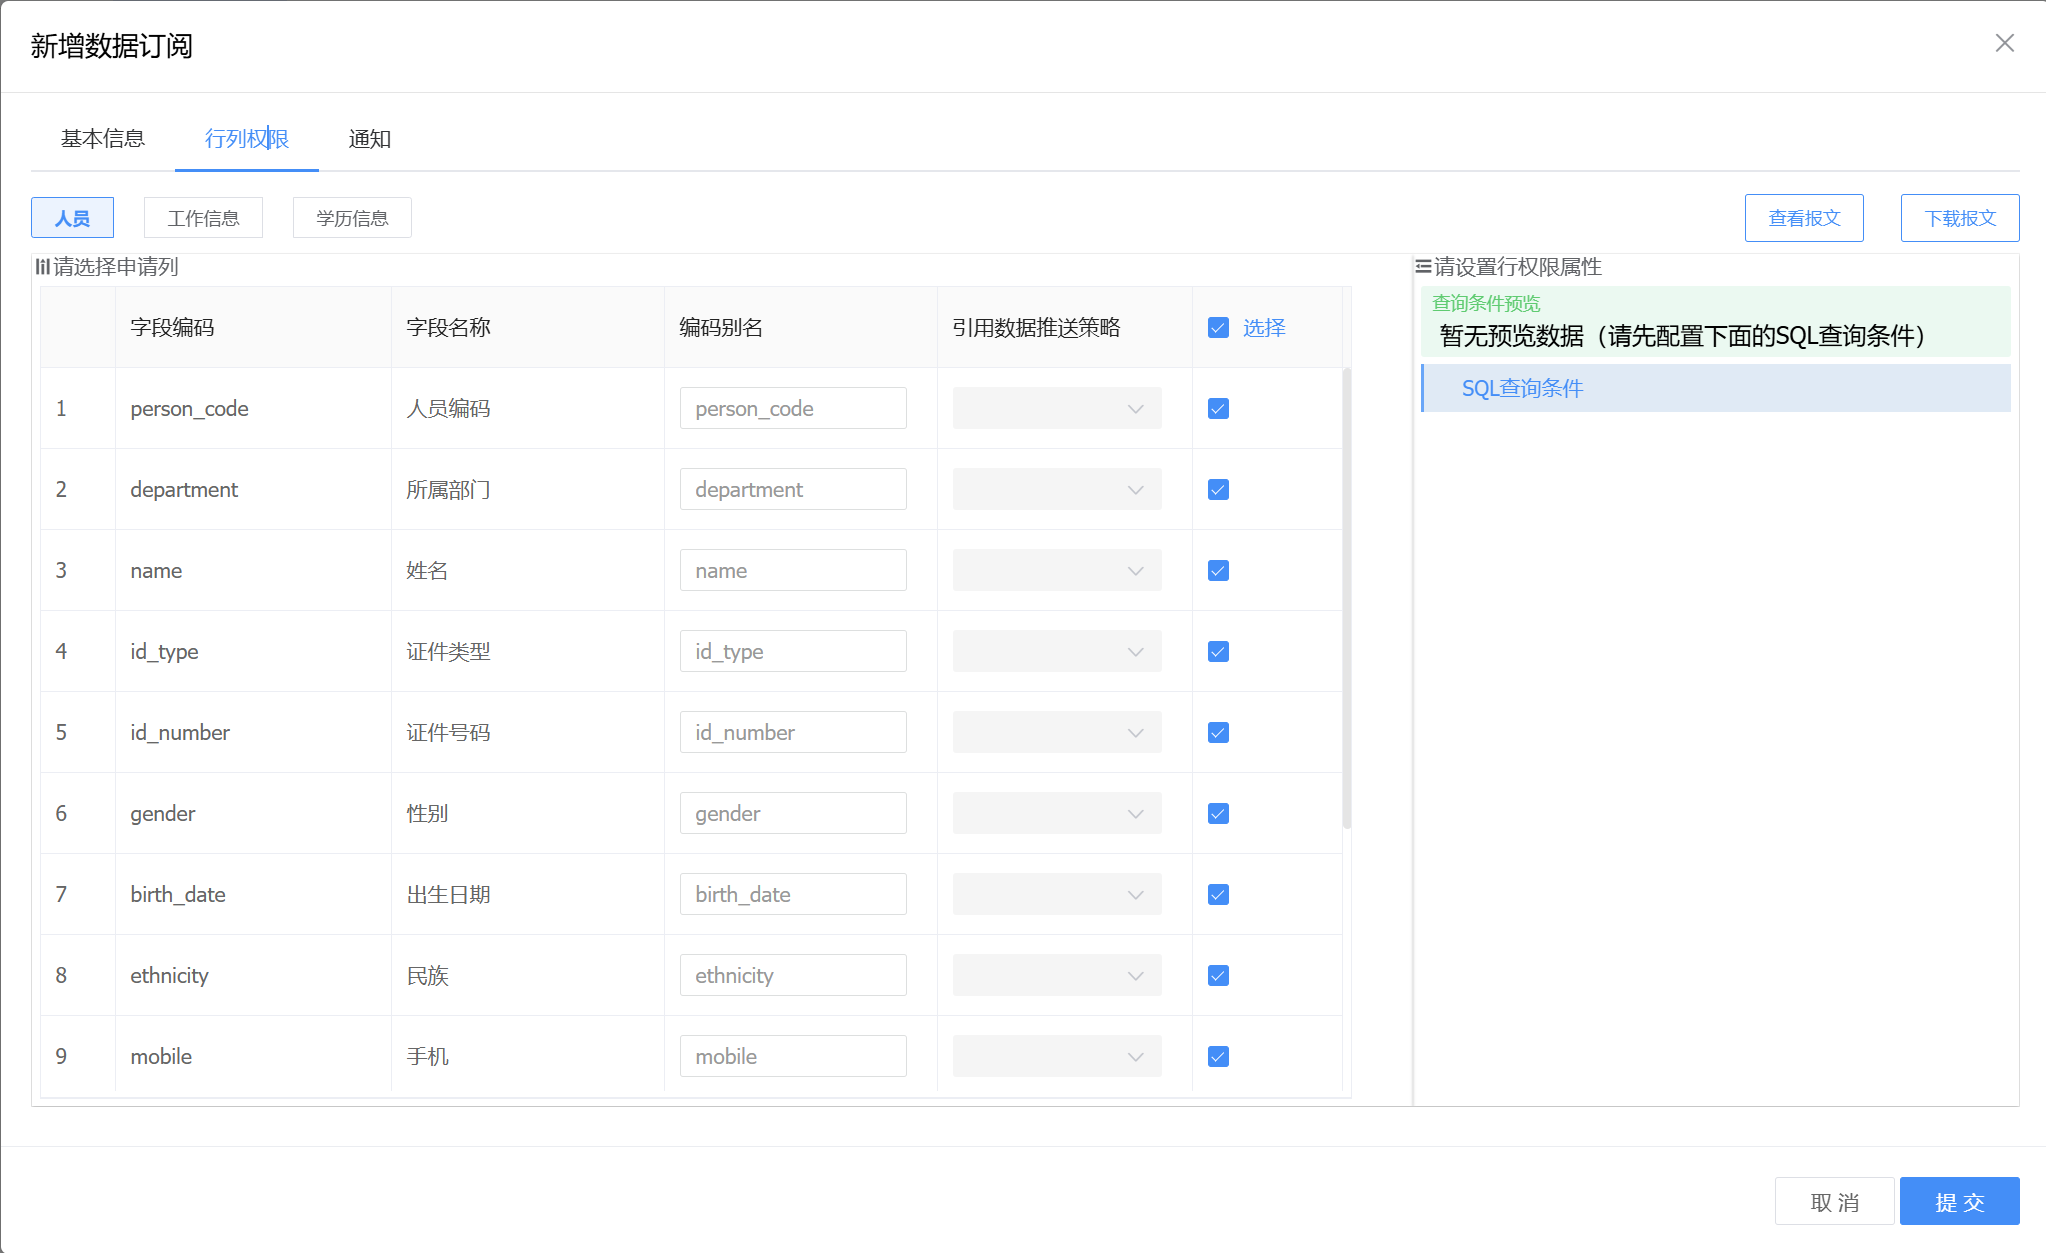Viewport: 2046px width, 1253px height.
Task: Click the 下载报文 button
Action: tap(1959, 218)
